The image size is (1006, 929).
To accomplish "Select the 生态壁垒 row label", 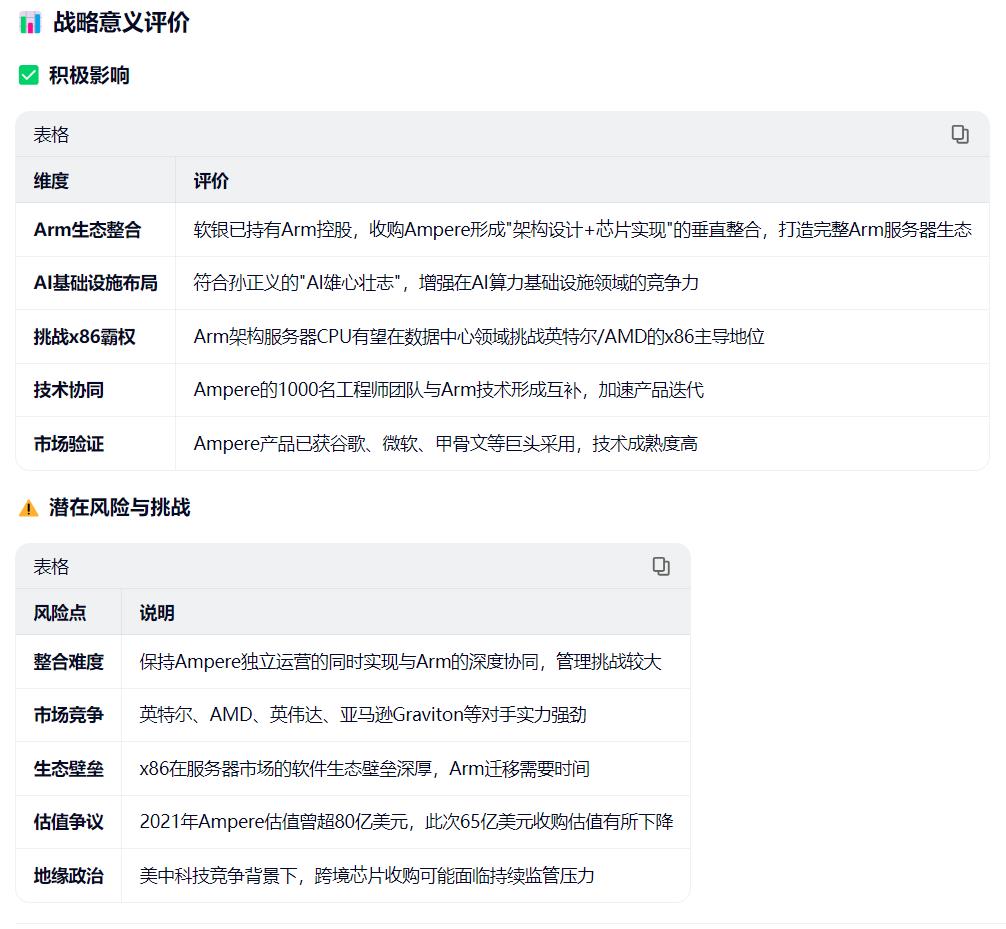I will (69, 769).
